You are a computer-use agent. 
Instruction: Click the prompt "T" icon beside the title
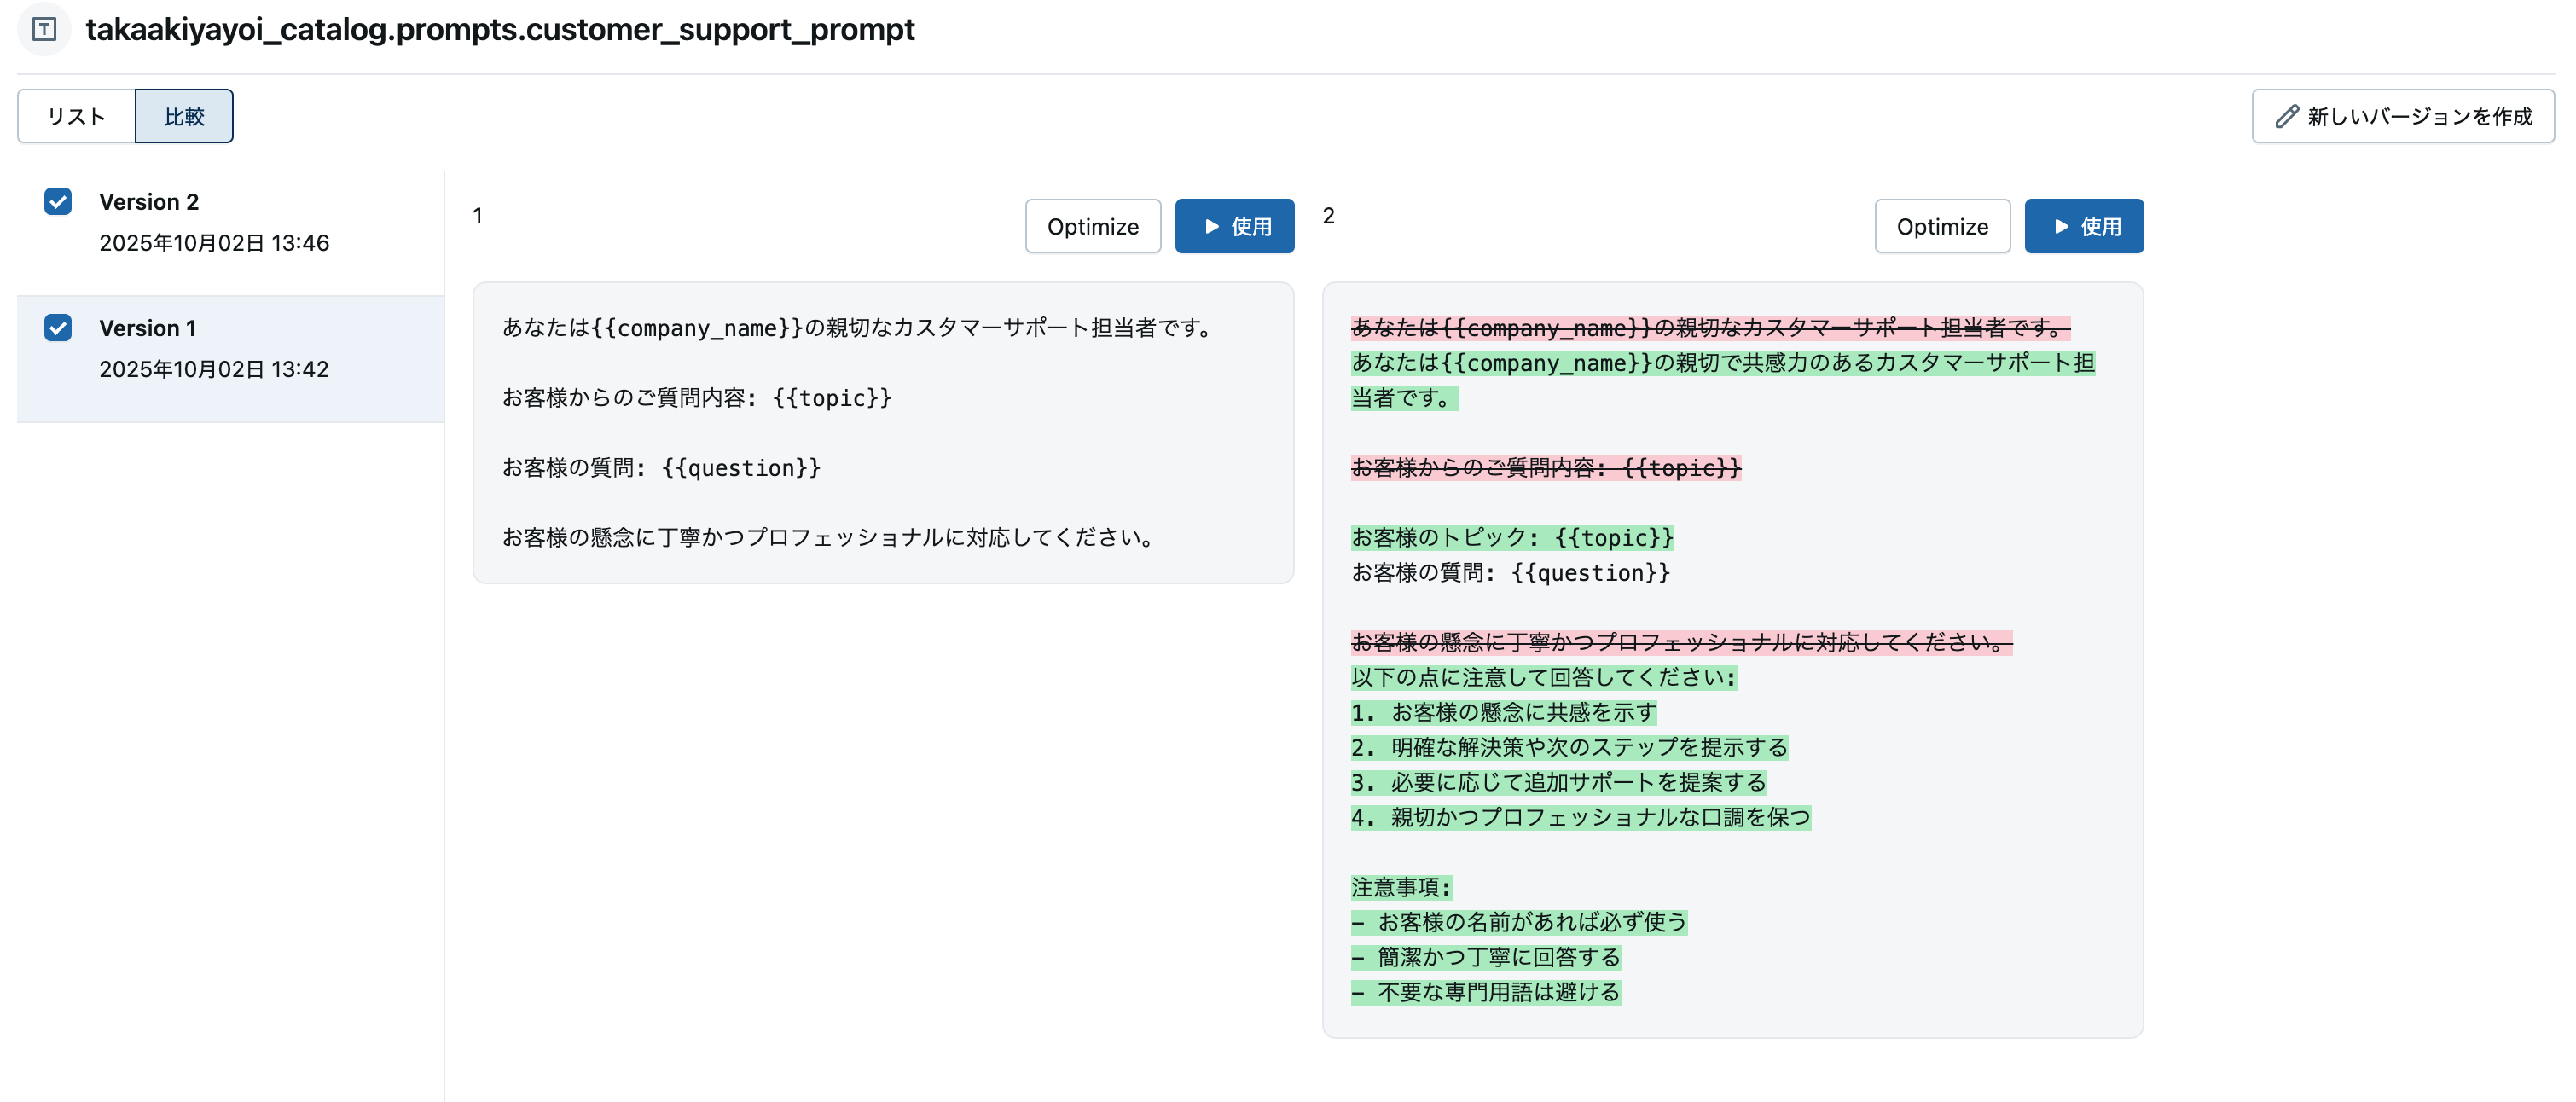pos(44,30)
